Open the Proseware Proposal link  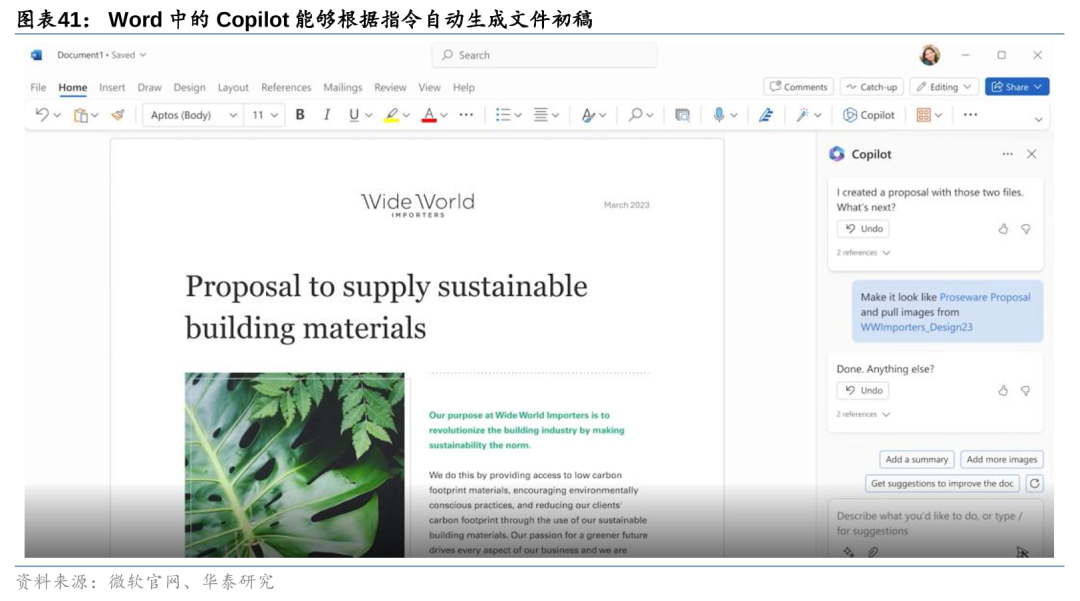(x=985, y=297)
